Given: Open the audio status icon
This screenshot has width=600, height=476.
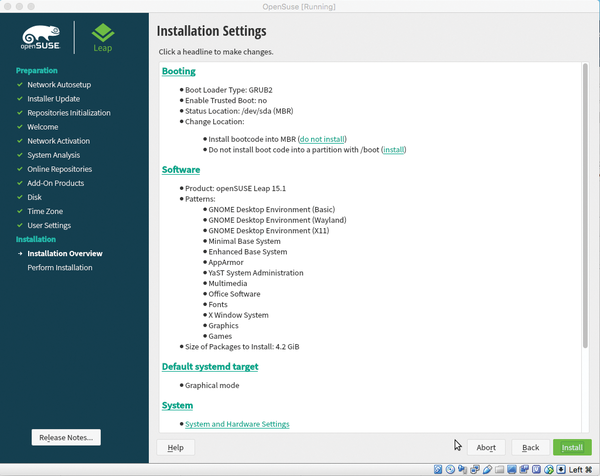Looking at the screenshot, I should pos(463,469).
